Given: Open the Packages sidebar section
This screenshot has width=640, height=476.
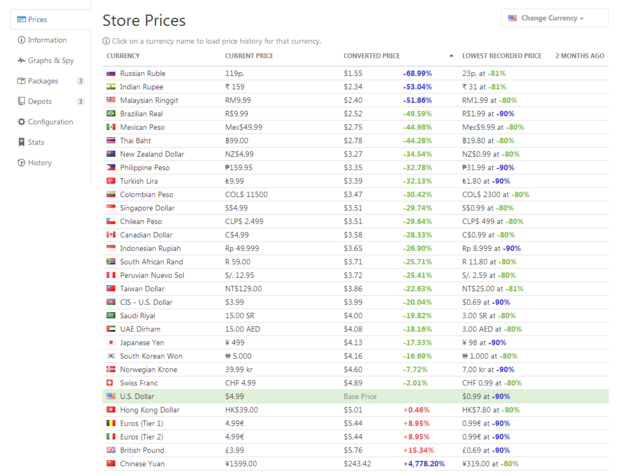Looking at the screenshot, I should pos(43,81).
